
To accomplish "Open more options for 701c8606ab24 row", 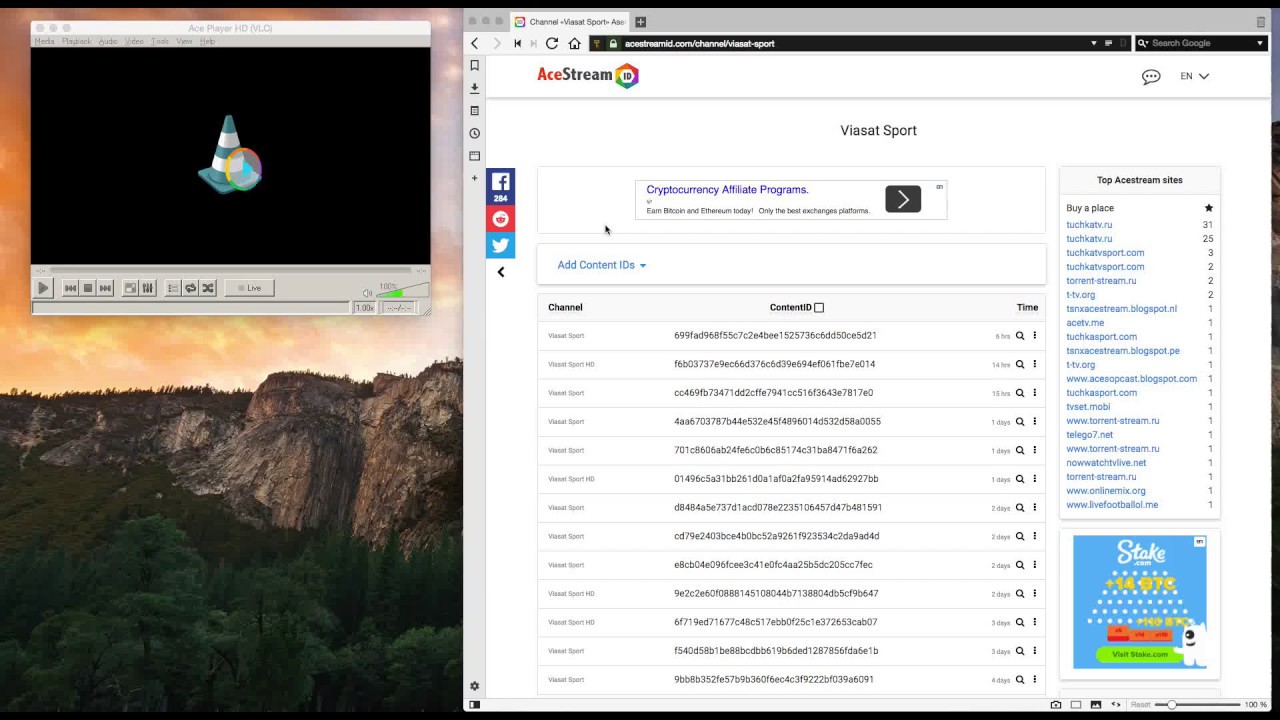I will tap(1035, 451).
